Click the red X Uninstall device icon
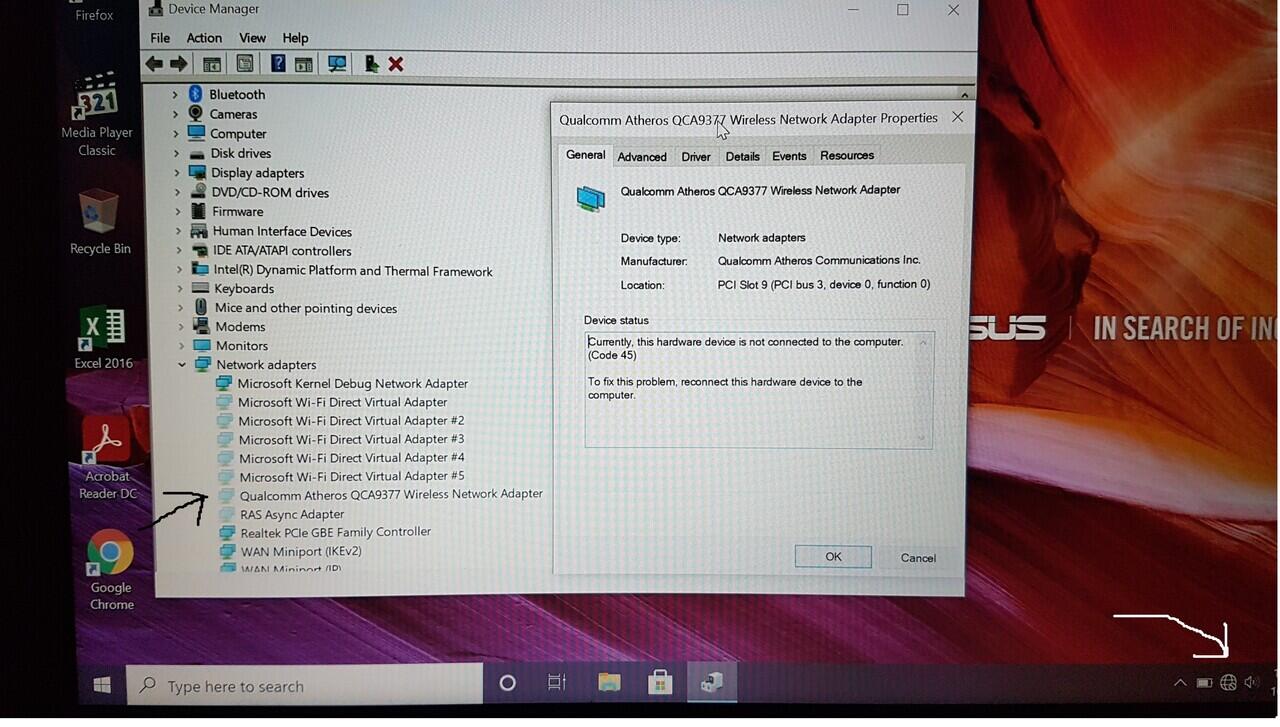The image size is (1280, 727). [396, 64]
